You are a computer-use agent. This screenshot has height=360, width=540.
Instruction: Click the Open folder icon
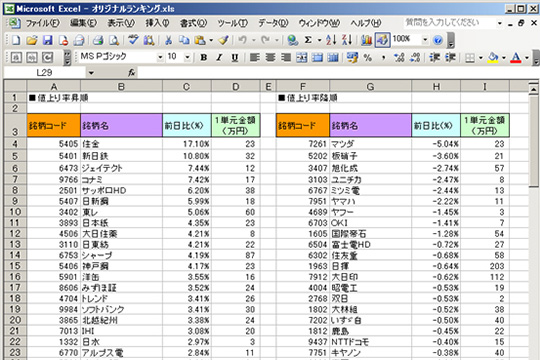coord(32,40)
